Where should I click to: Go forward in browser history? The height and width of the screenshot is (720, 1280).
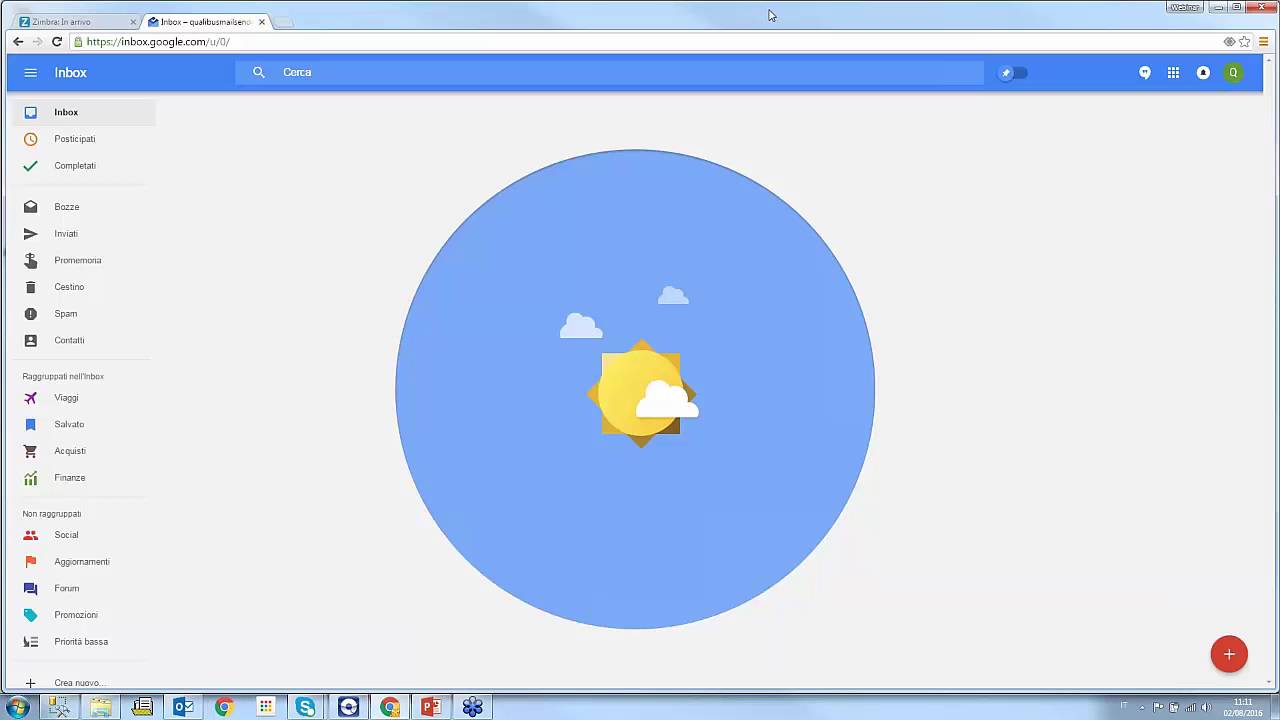(37, 42)
